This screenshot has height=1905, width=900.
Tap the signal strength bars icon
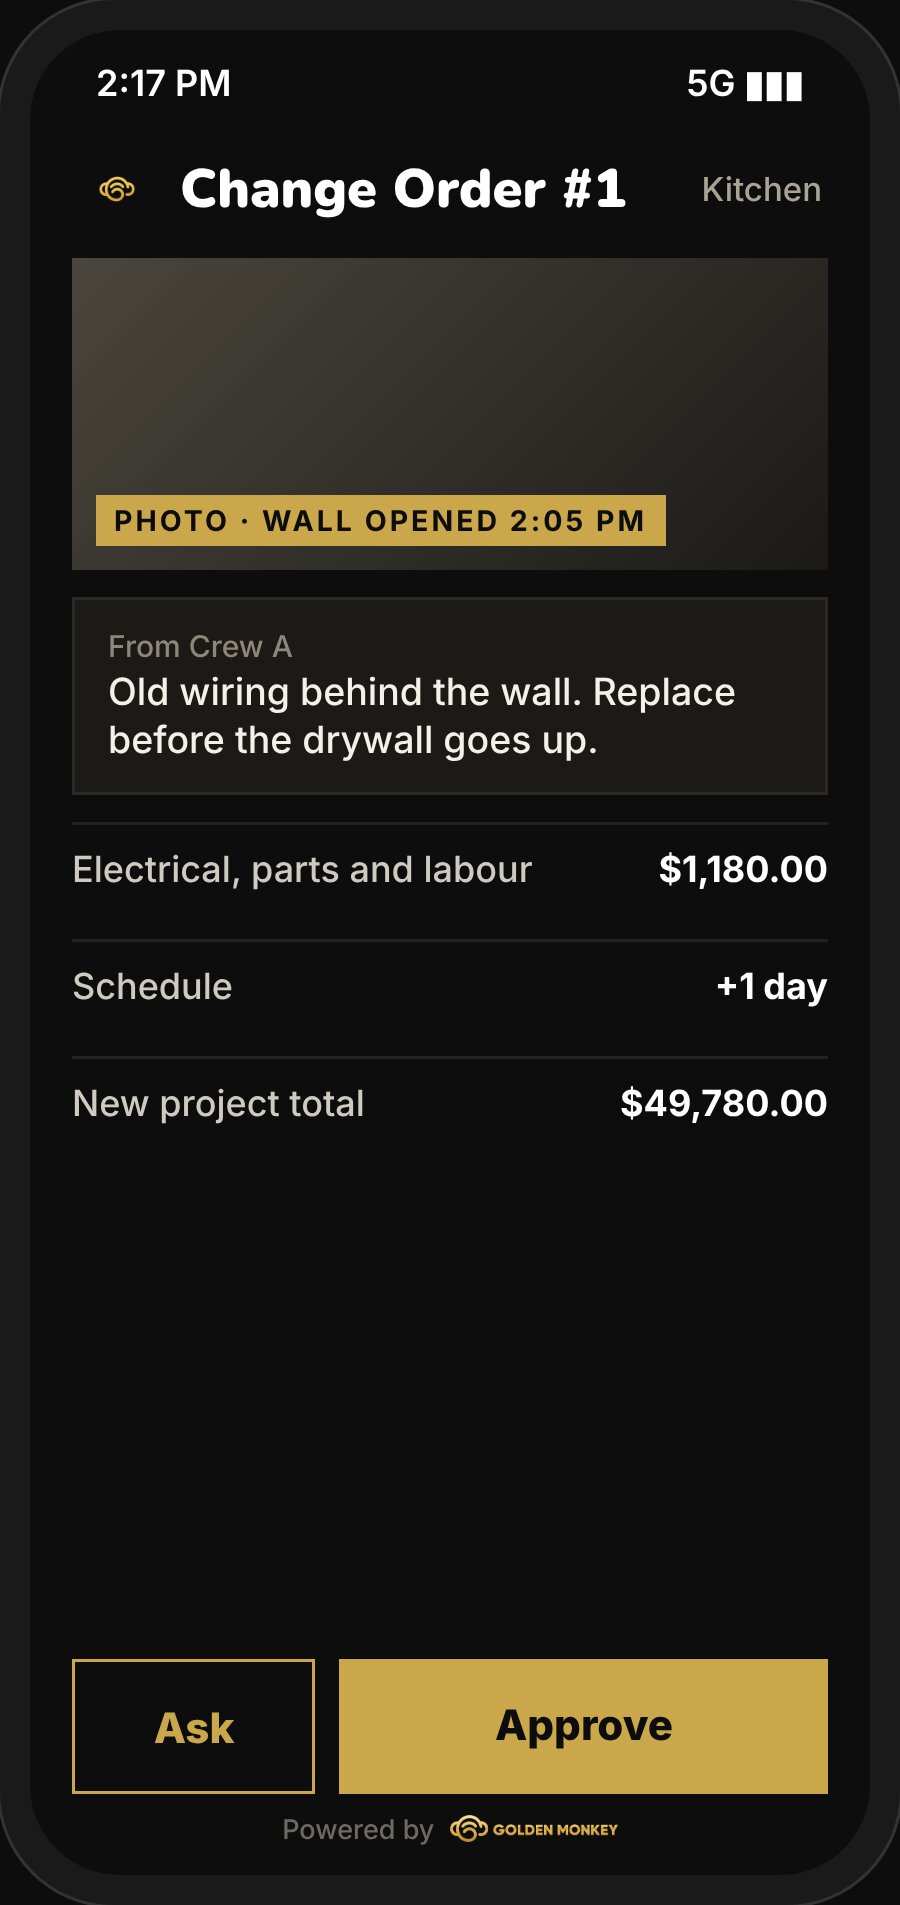click(775, 86)
